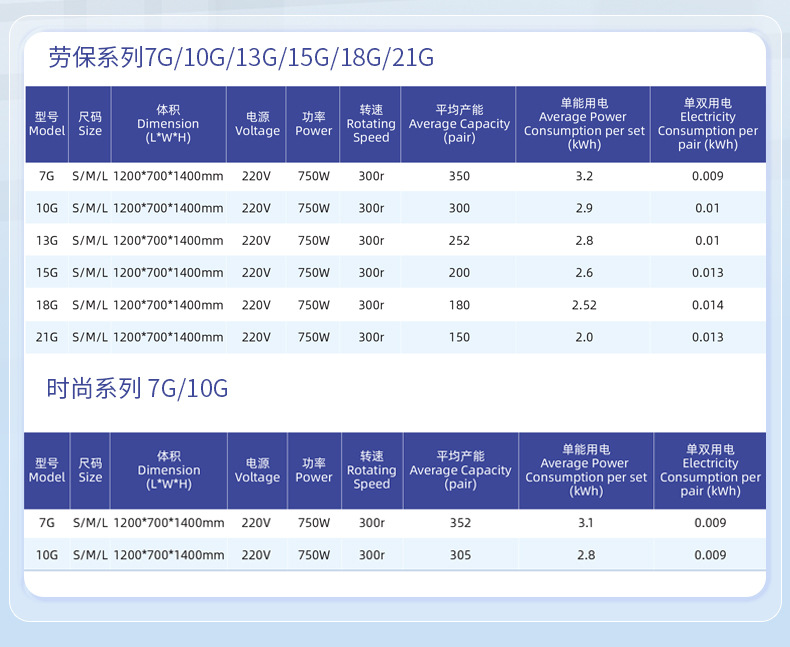Select 750W power in the 13G row
The height and width of the screenshot is (647, 790).
[x=313, y=241]
